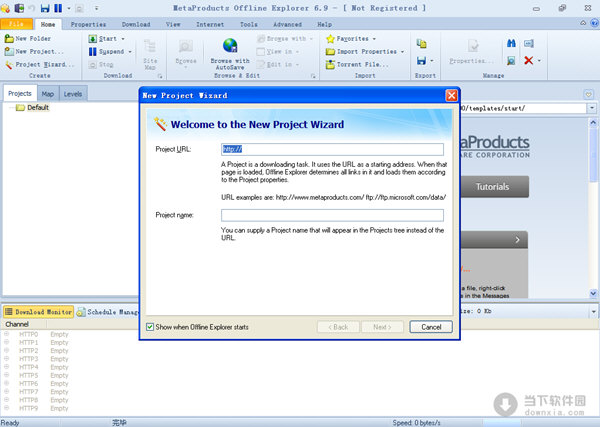600x427 pixels.
Task: Click the Next button in wizard
Action: click(382, 327)
